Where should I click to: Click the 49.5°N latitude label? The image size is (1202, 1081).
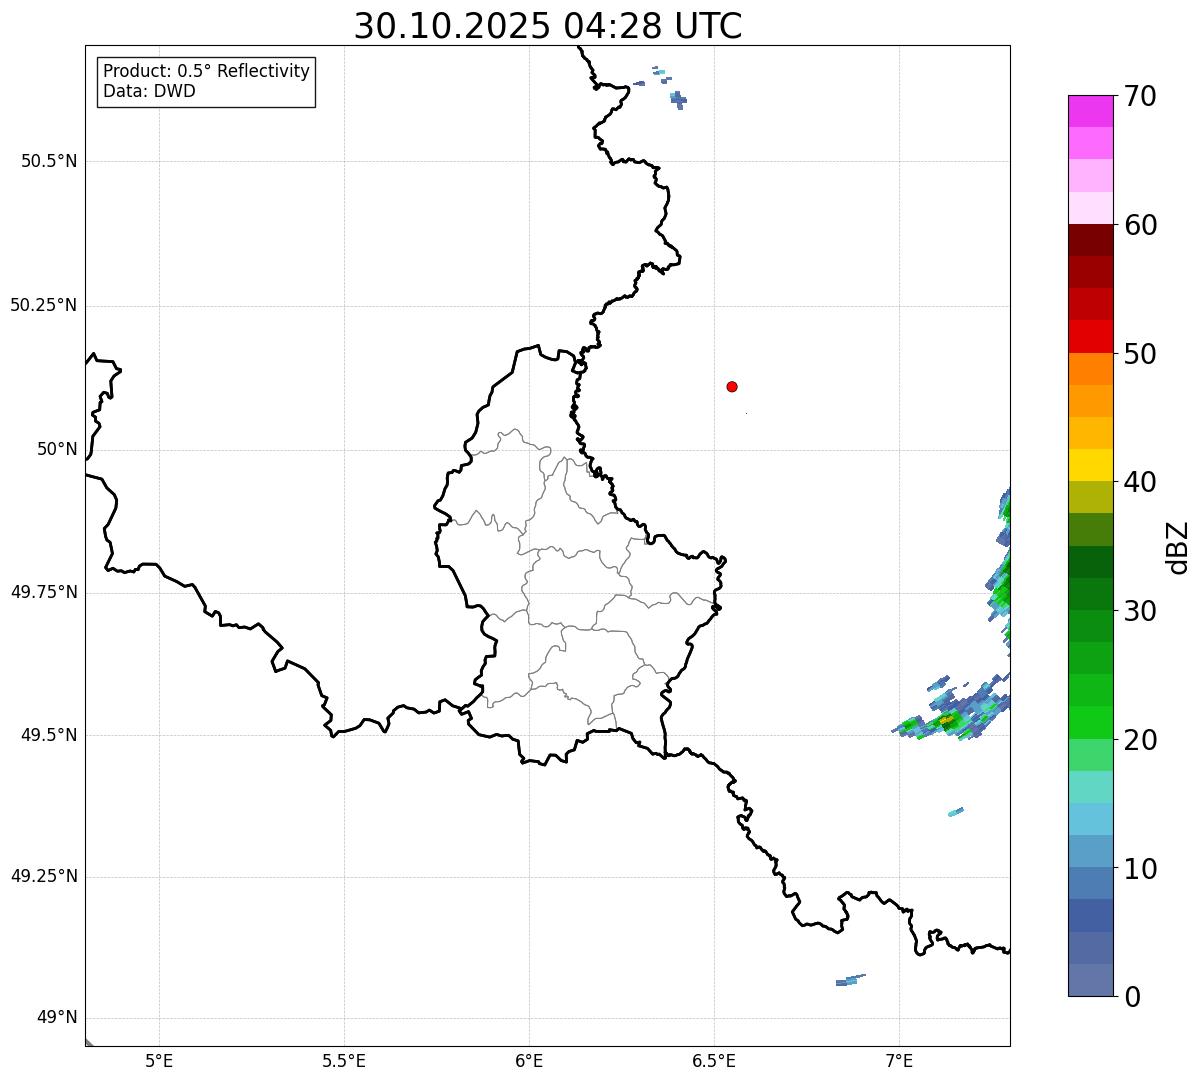49,735
